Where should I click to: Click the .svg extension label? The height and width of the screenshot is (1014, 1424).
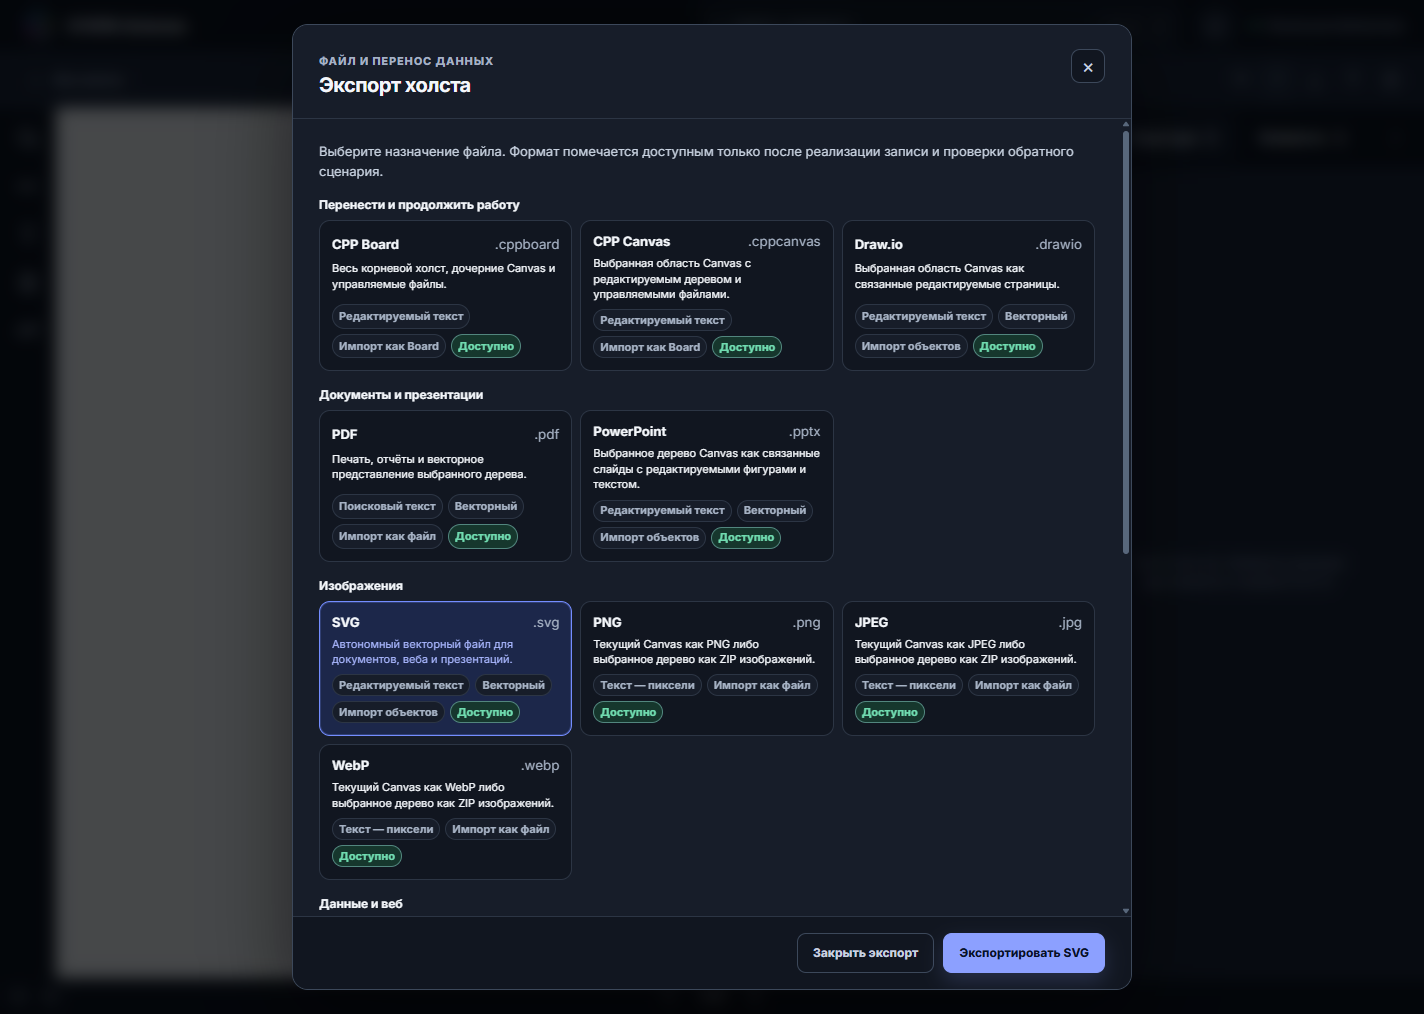point(546,623)
